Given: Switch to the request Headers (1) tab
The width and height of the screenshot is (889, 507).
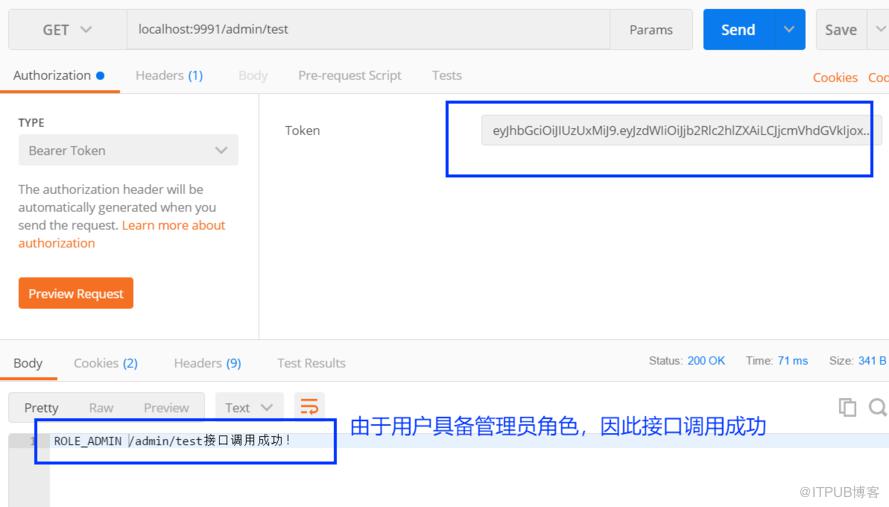Looking at the screenshot, I should point(169,75).
